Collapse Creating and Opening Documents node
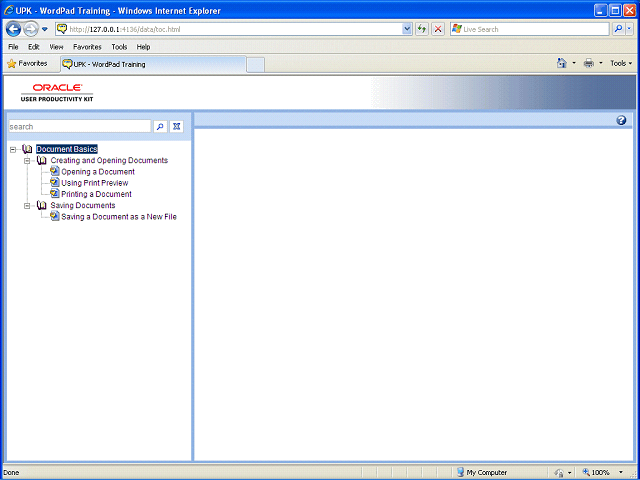The width and height of the screenshot is (640, 480). (x=27, y=161)
